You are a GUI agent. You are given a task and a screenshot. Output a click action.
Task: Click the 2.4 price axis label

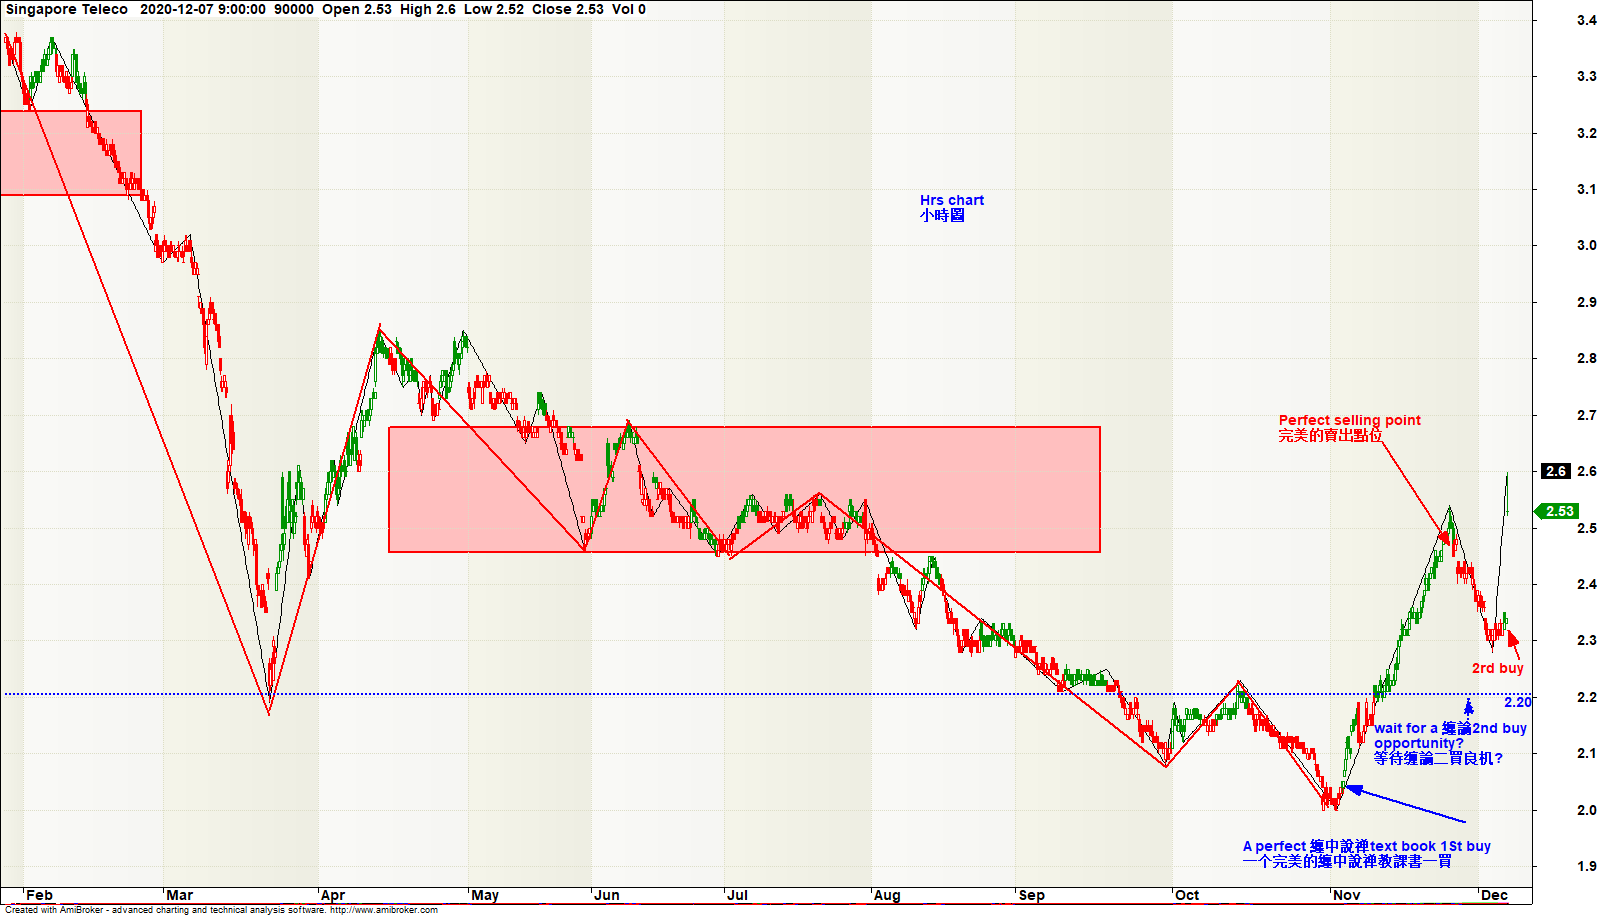pos(1587,584)
